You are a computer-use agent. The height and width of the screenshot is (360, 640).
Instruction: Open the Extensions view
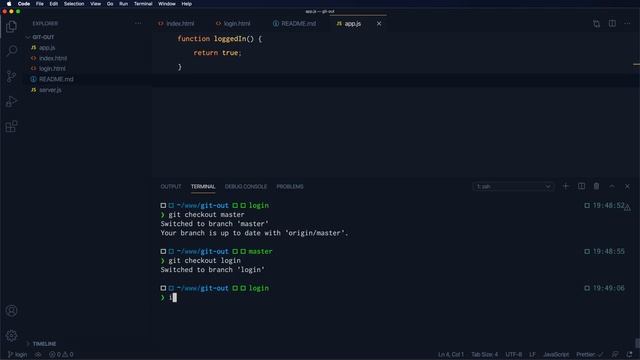11,126
